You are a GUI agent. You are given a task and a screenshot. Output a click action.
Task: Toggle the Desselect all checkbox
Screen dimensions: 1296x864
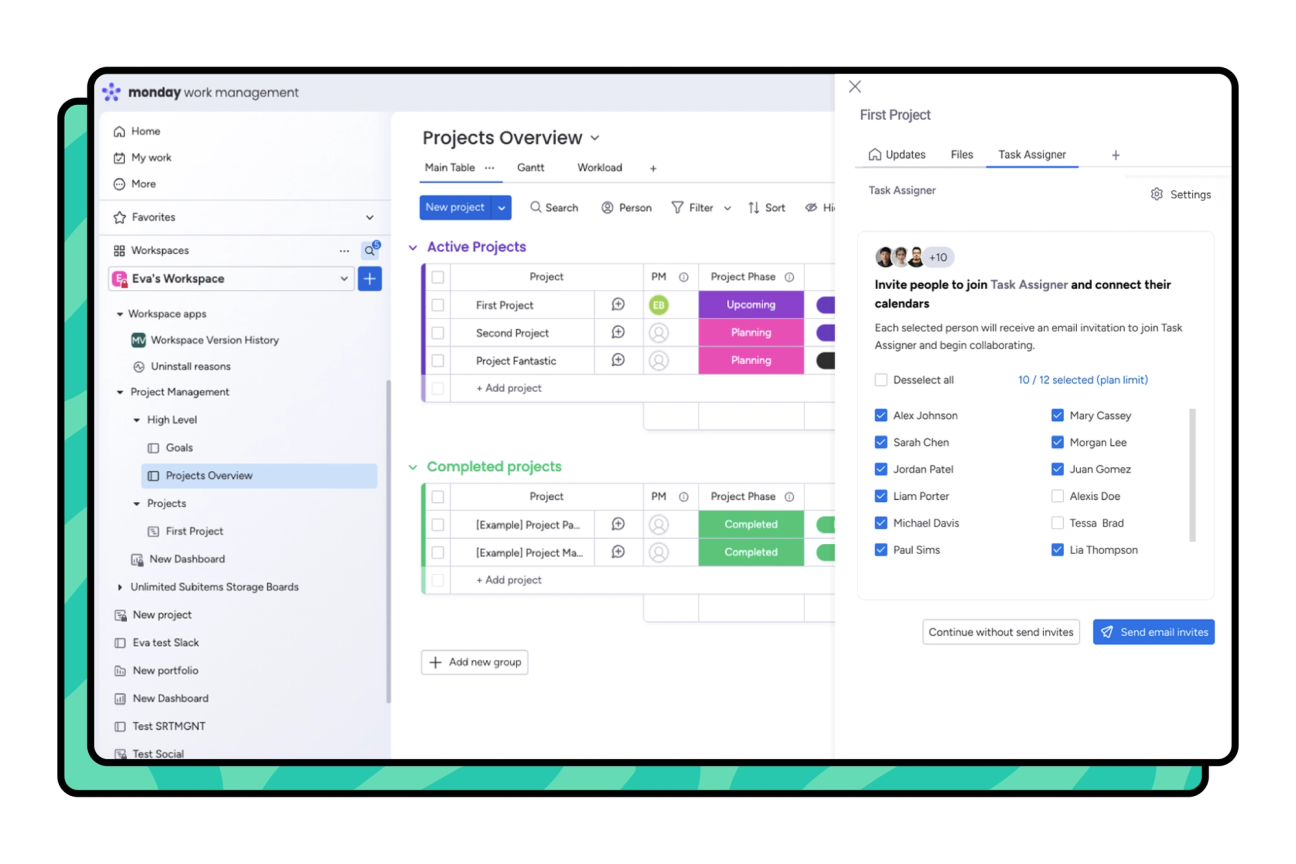pos(881,380)
